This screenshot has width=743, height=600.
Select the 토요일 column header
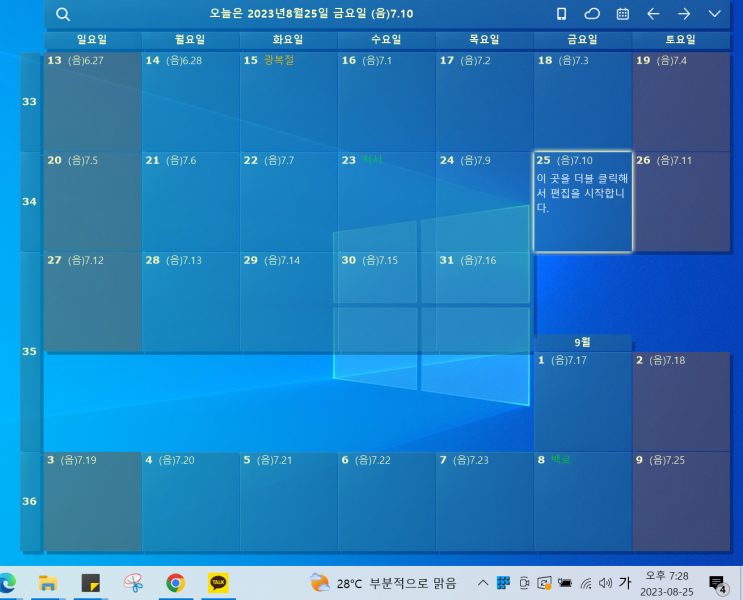[681, 40]
